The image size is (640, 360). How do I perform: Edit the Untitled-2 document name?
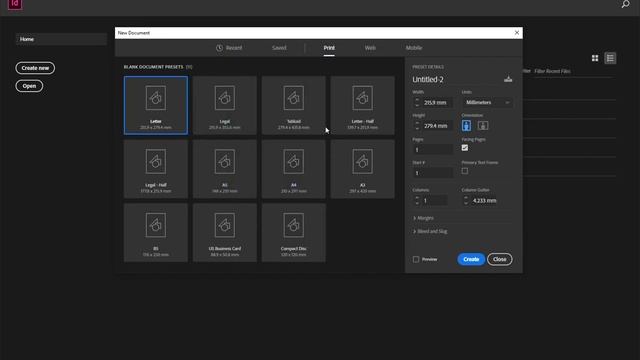point(428,79)
